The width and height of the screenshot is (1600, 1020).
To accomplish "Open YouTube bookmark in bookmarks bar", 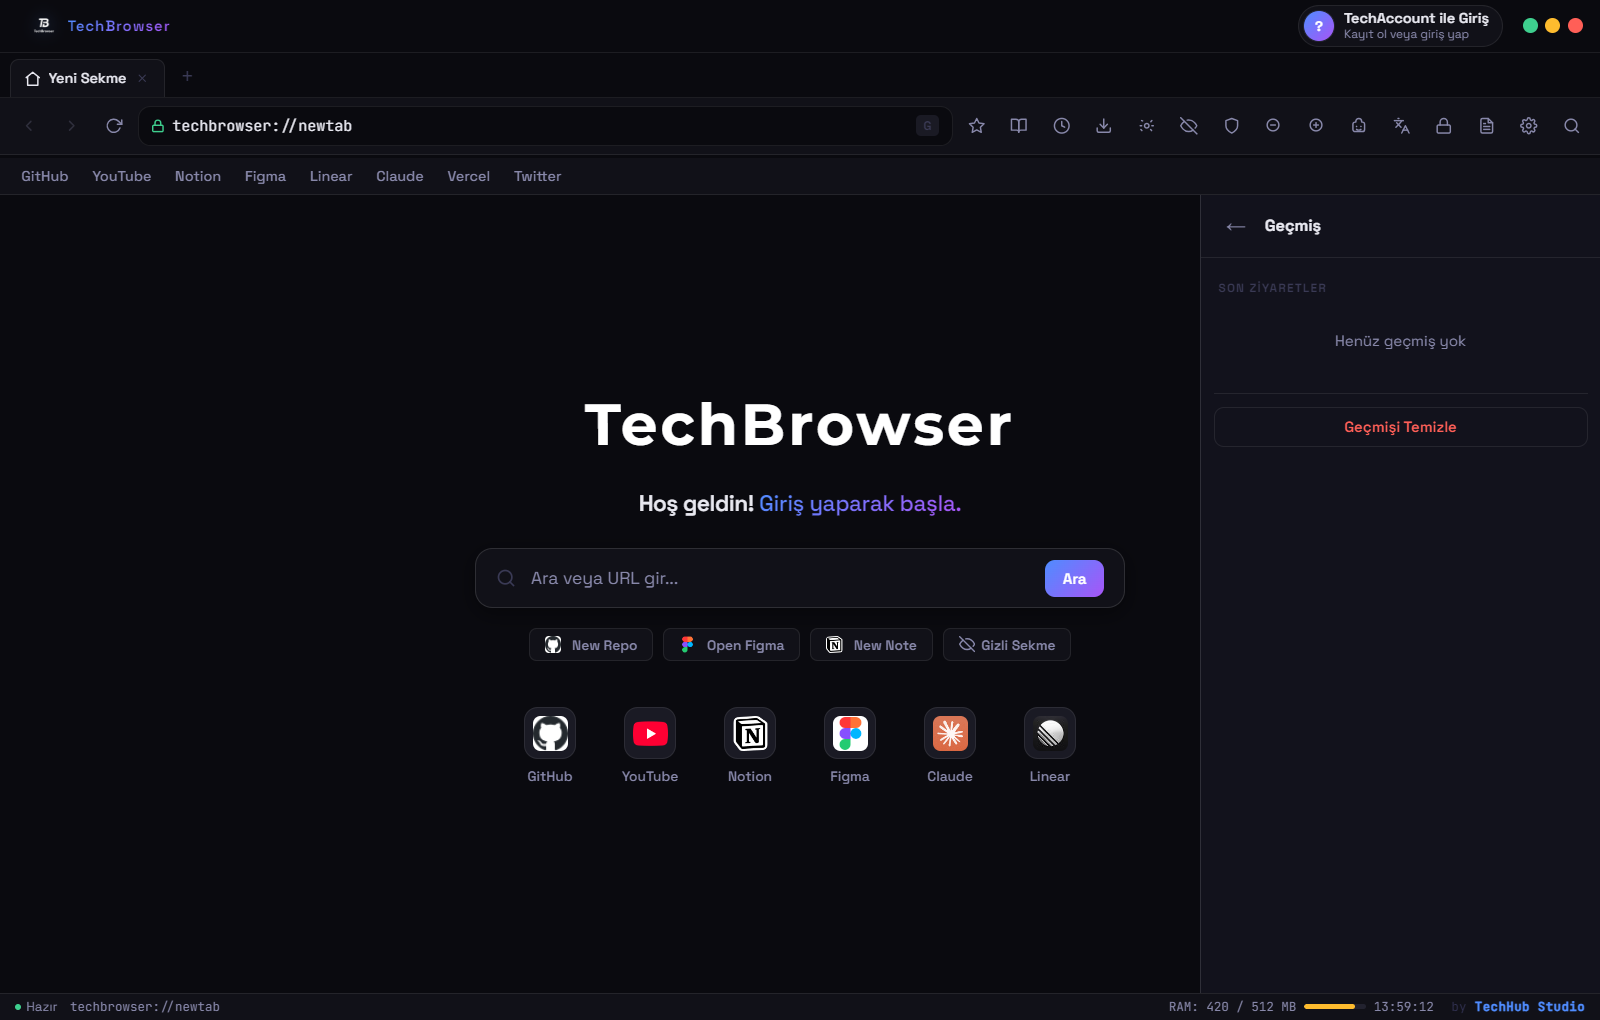I will click(x=122, y=176).
